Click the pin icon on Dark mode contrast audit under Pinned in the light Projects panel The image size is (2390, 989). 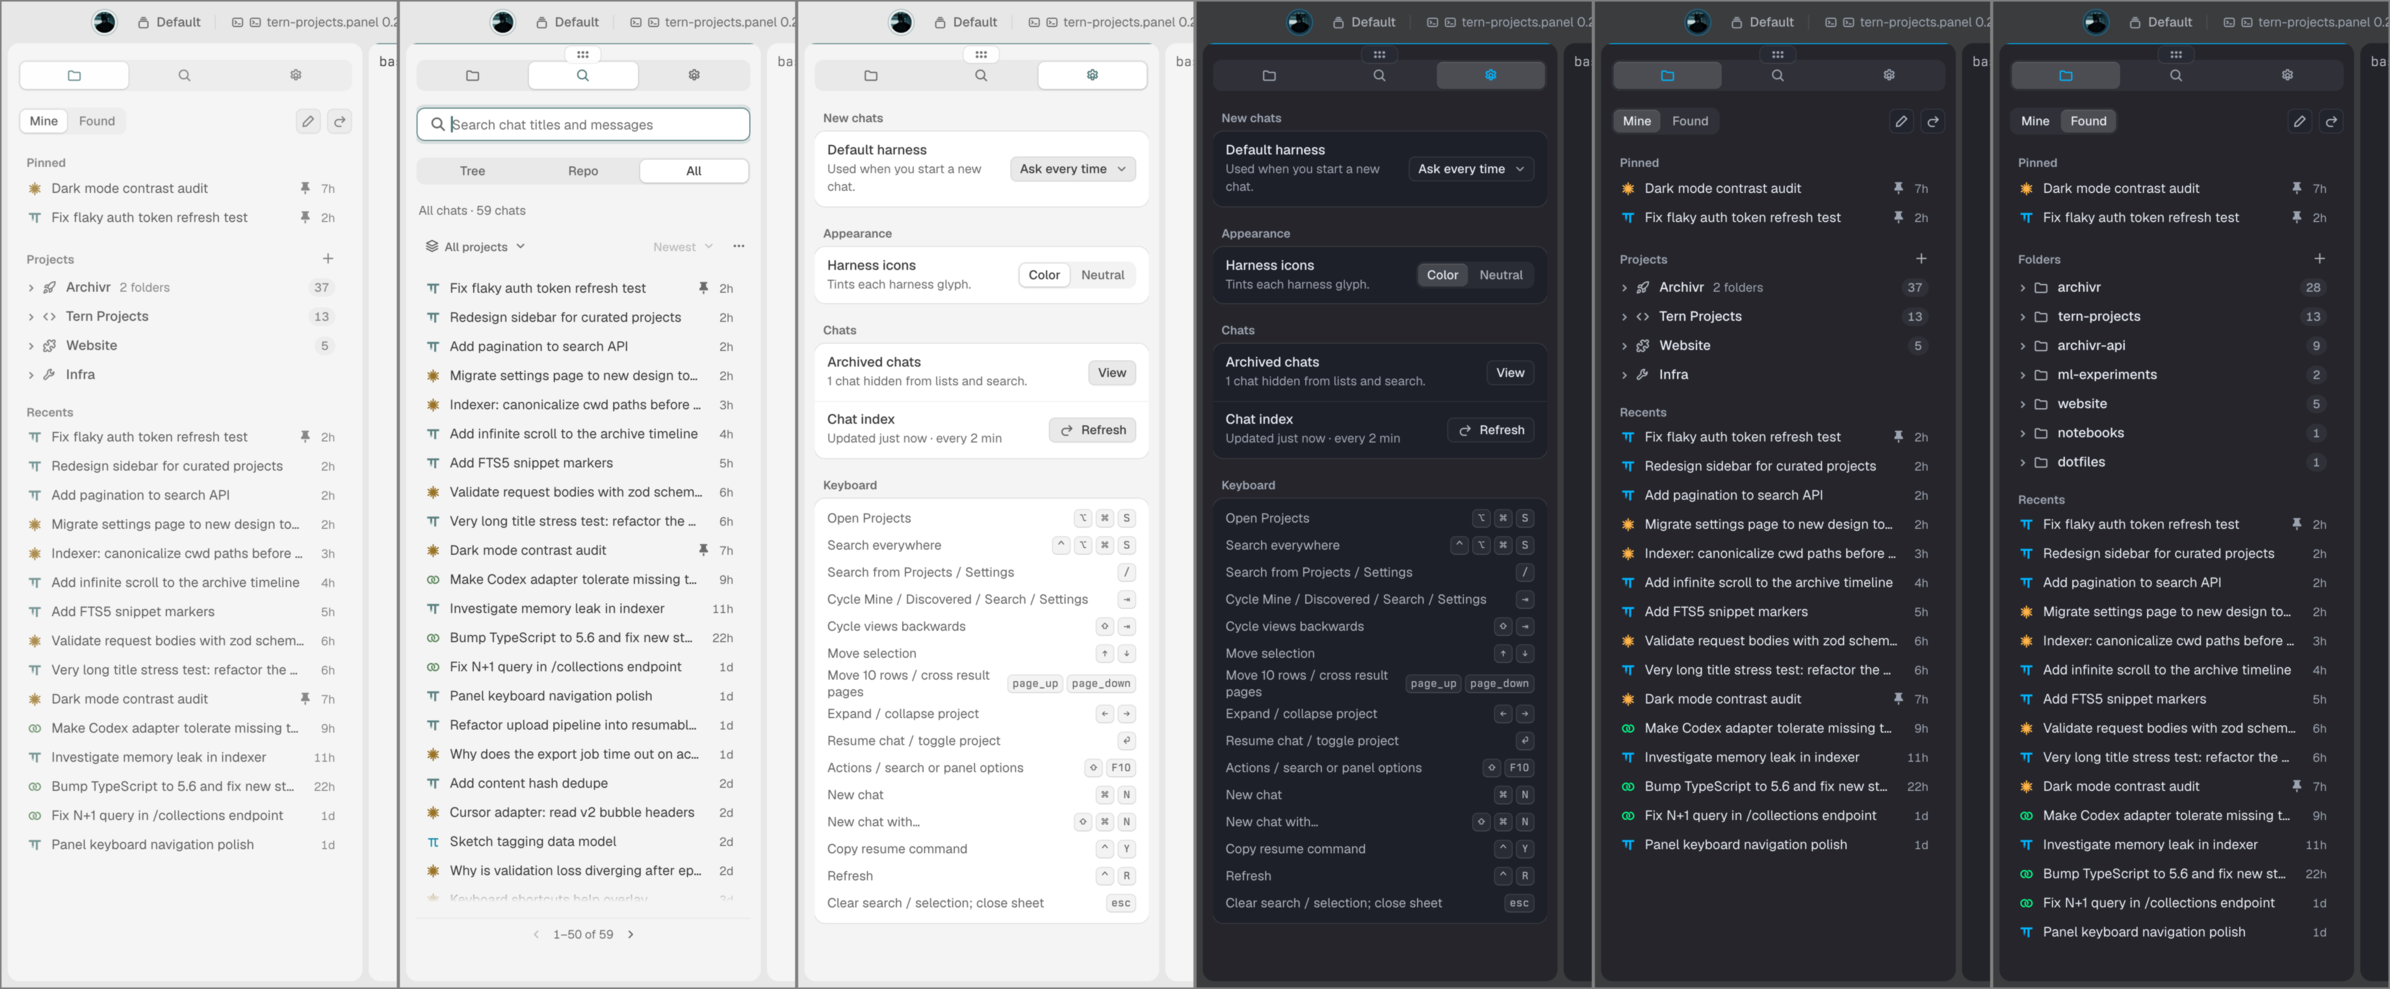(305, 188)
